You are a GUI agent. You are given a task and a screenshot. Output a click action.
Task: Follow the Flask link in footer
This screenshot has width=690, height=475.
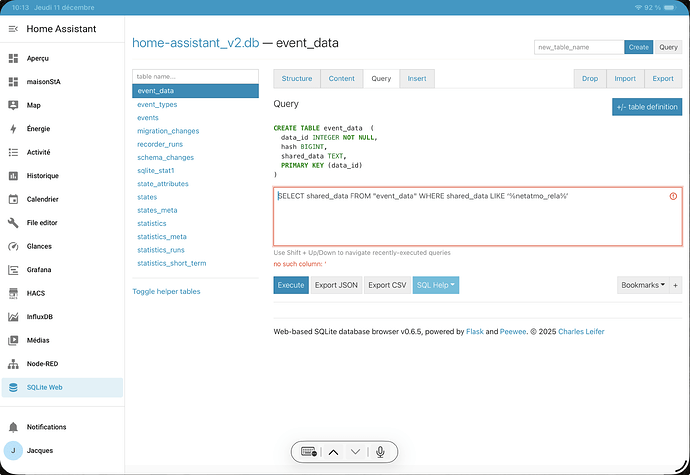tap(475, 331)
